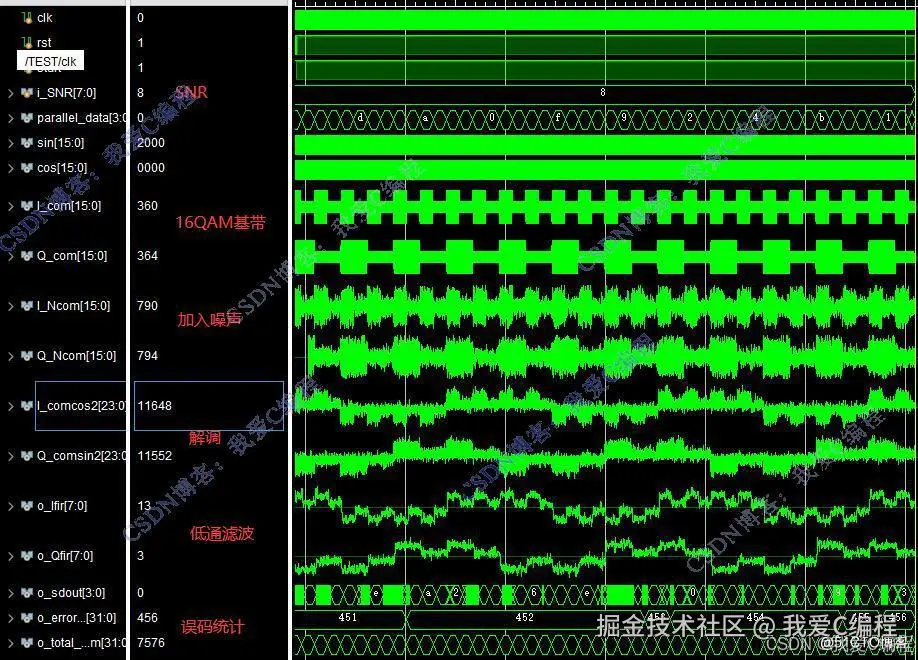Expand the sin[15:0] signal bus
Image resolution: width=918 pixels, height=660 pixels.
pyautogui.click(x=11, y=143)
